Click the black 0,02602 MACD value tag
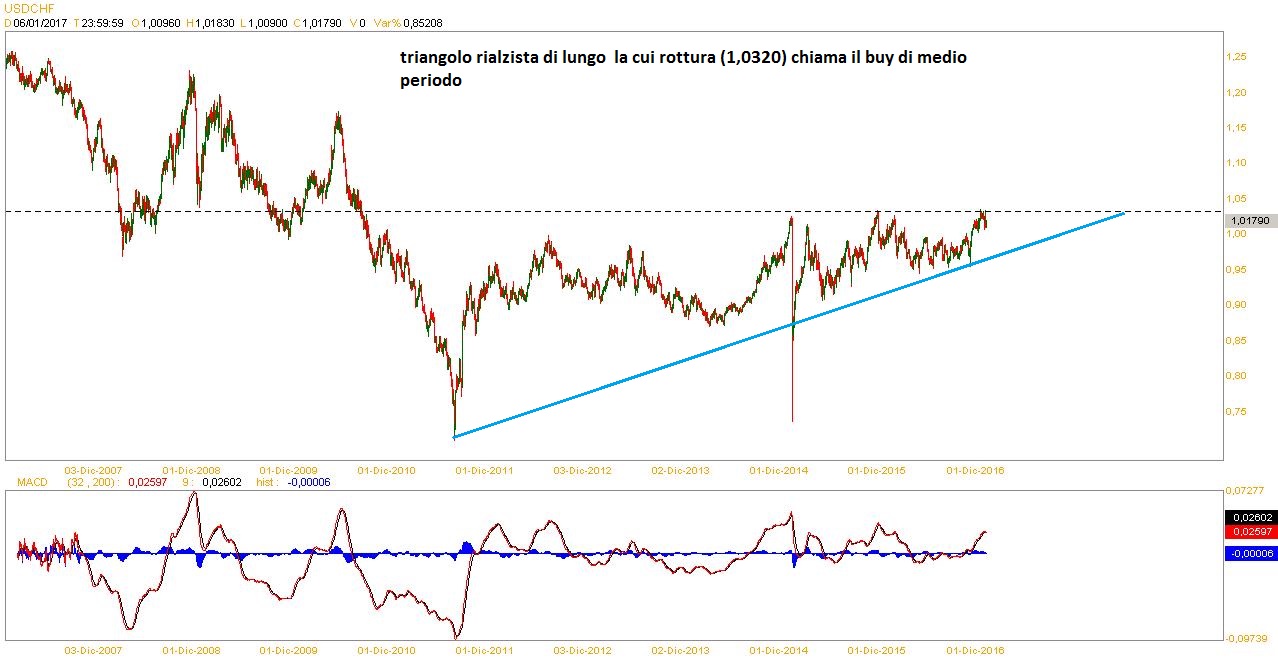Screen dimensions: 1278x668 pos(1250,517)
